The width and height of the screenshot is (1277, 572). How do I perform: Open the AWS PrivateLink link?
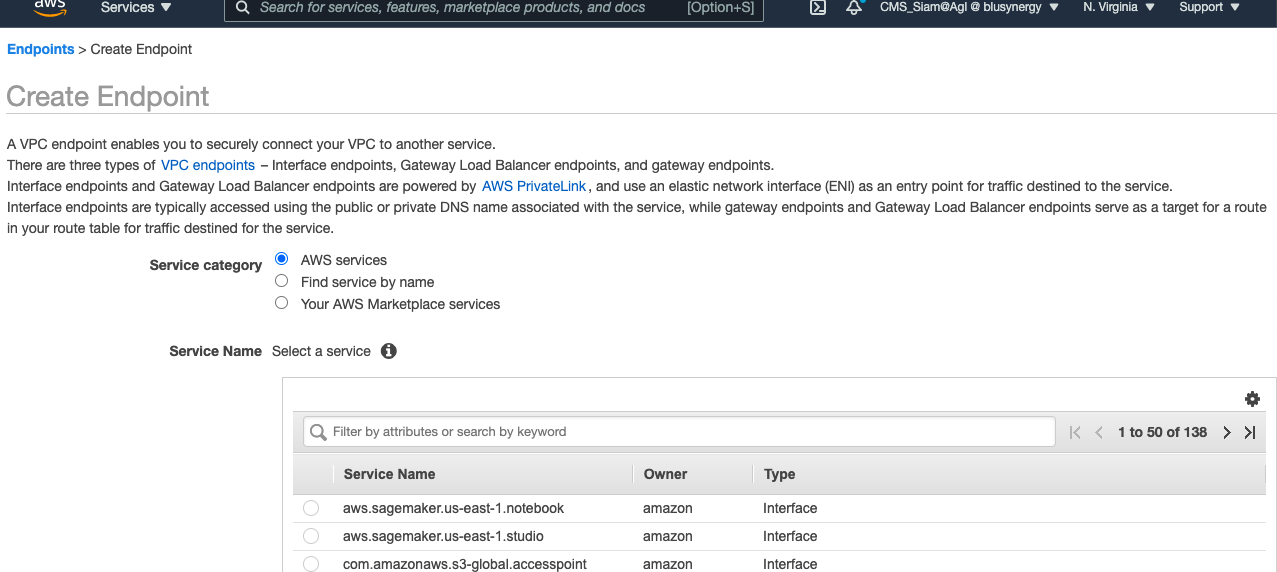pyautogui.click(x=534, y=186)
